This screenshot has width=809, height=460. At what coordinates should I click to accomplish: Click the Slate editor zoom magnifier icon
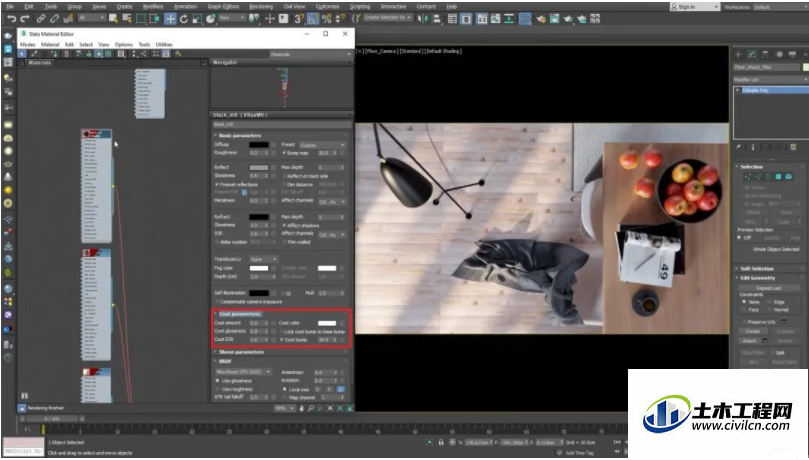click(311, 408)
